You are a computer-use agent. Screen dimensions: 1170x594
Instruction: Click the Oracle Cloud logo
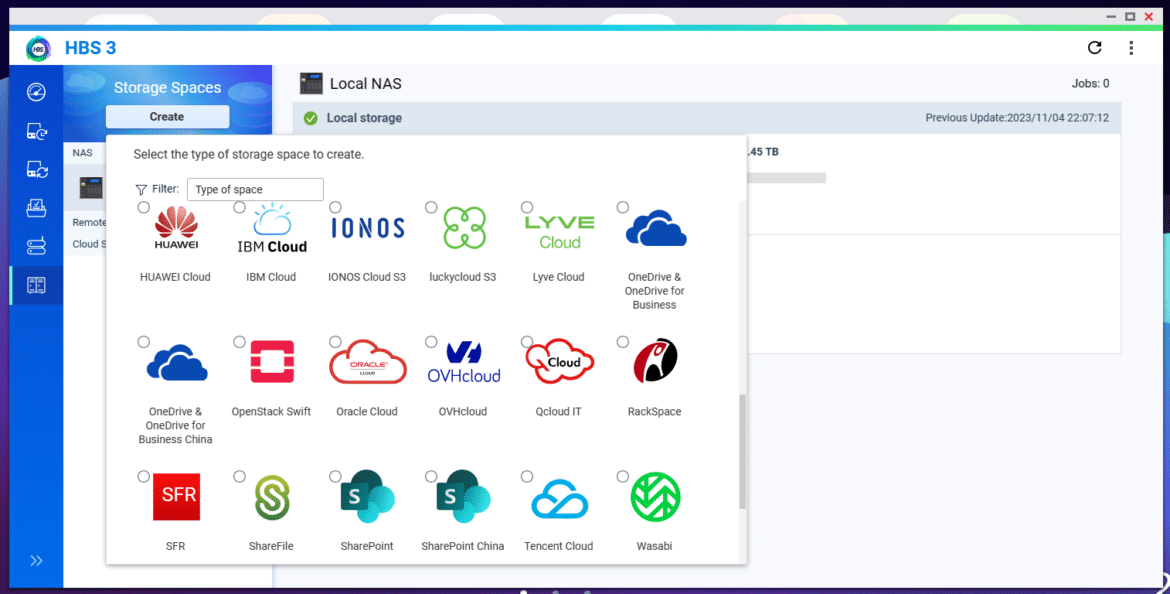point(368,362)
